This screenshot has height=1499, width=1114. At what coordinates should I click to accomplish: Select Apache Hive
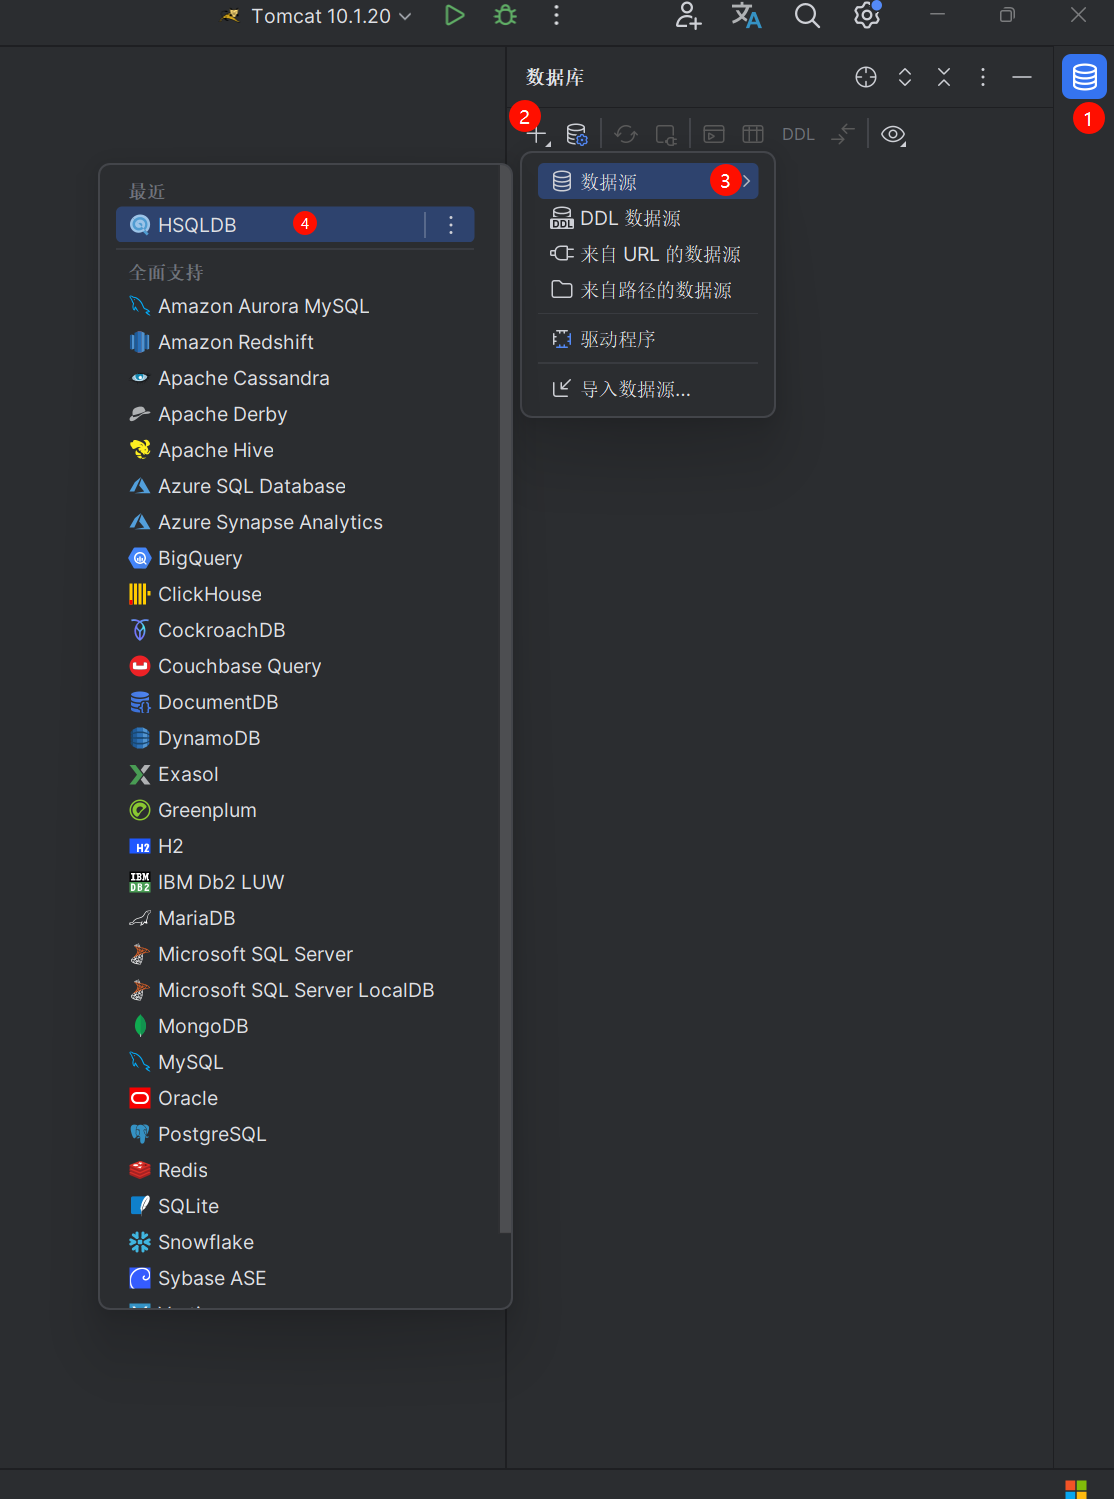point(295,450)
